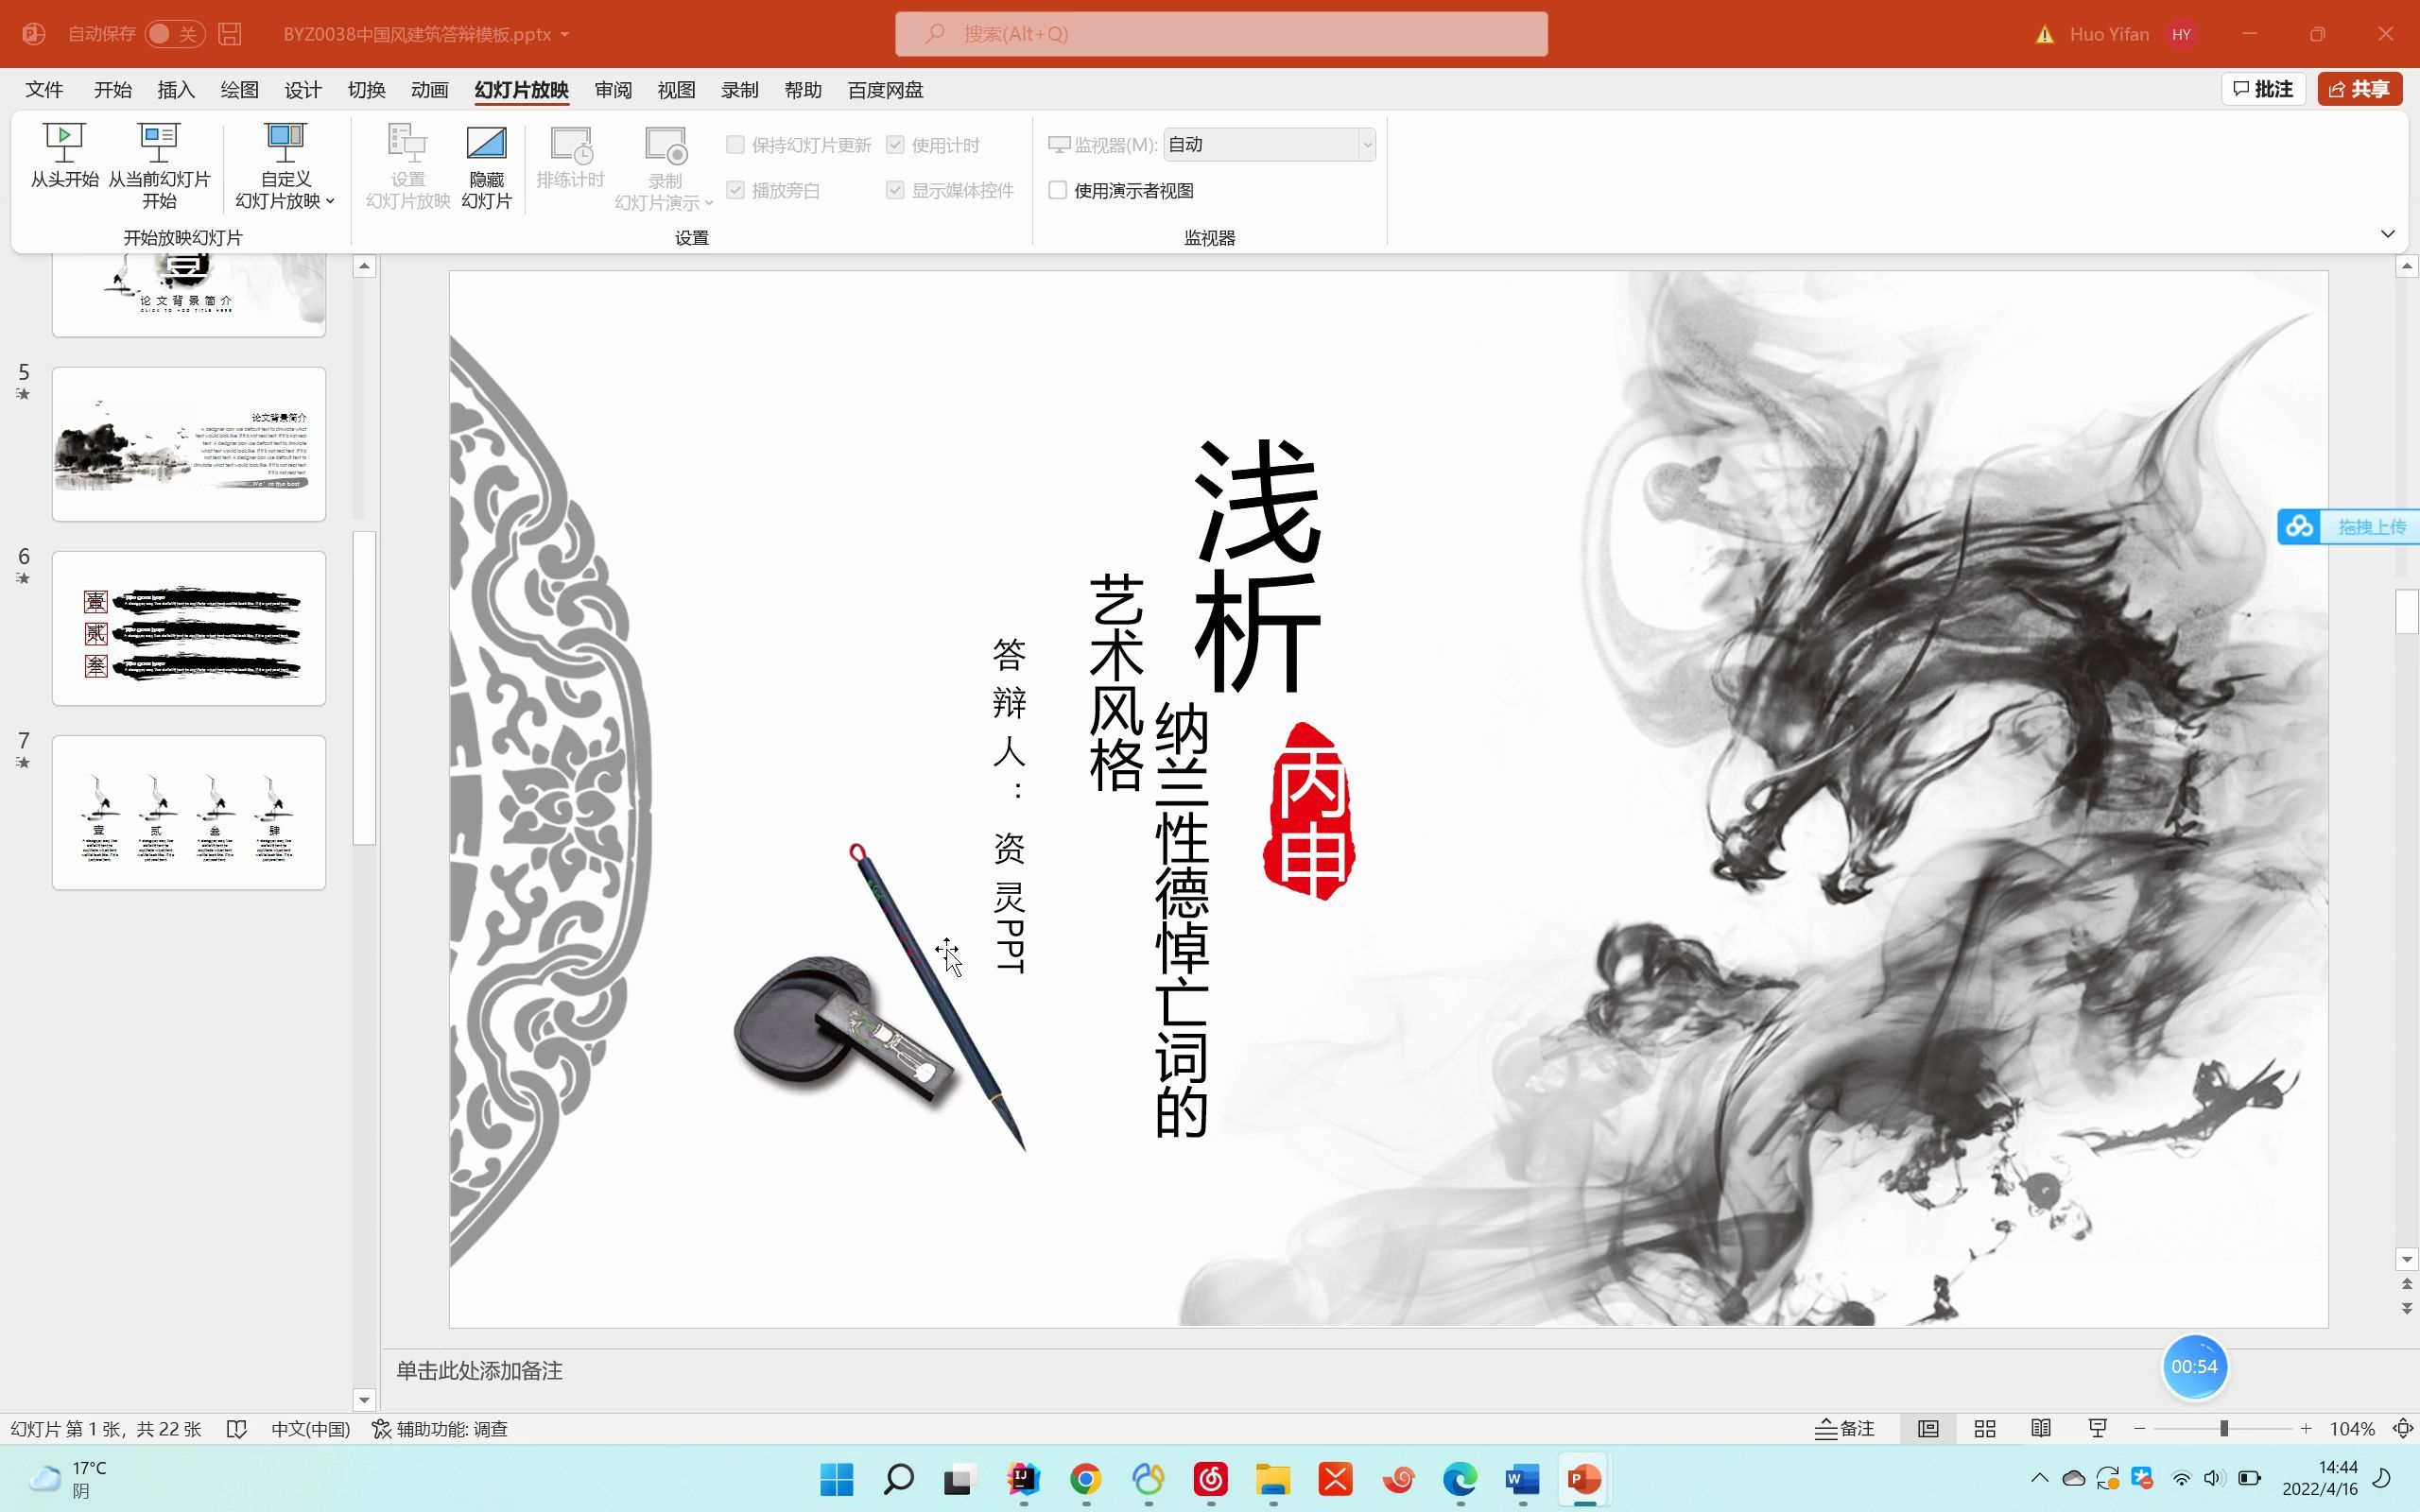The height and width of the screenshot is (1512, 2420).
Task: Click the zoom slider handle
Action: 2224,1429
